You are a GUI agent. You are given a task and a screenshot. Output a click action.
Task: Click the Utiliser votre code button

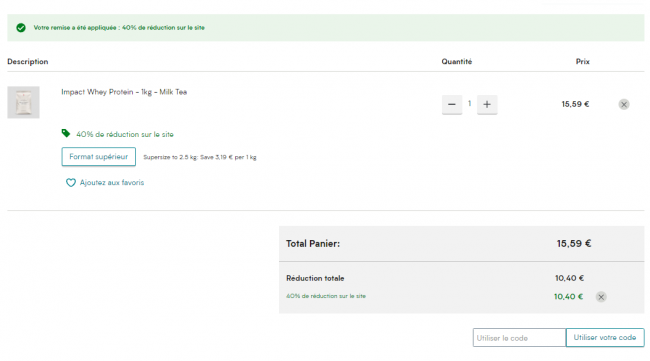click(x=605, y=337)
